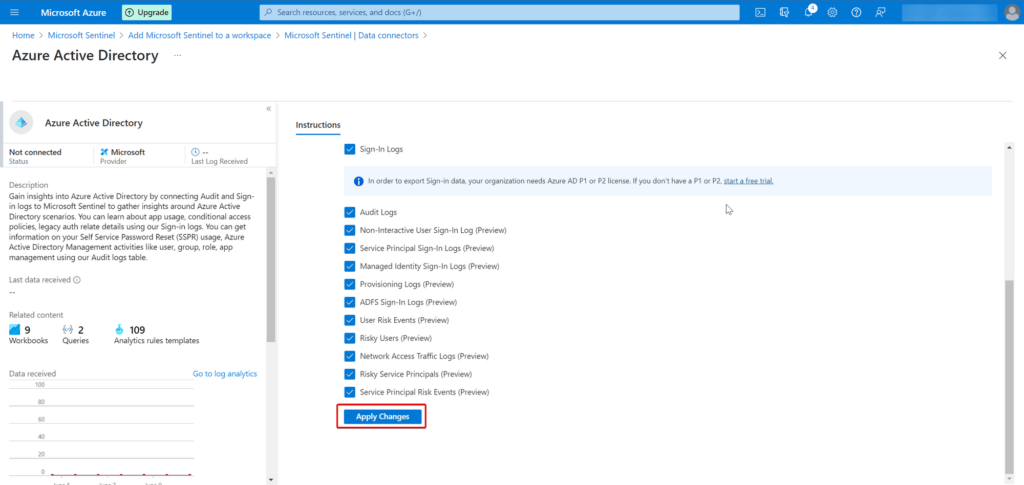Toggle User Risk Events checkbox

click(x=349, y=320)
